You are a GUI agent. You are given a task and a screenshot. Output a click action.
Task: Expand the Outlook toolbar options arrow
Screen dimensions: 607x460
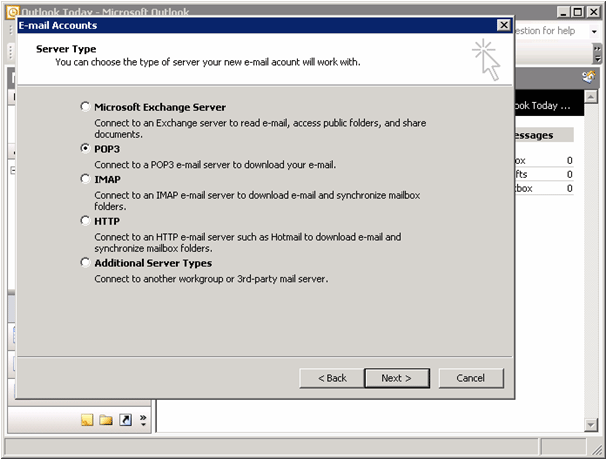tap(598, 53)
